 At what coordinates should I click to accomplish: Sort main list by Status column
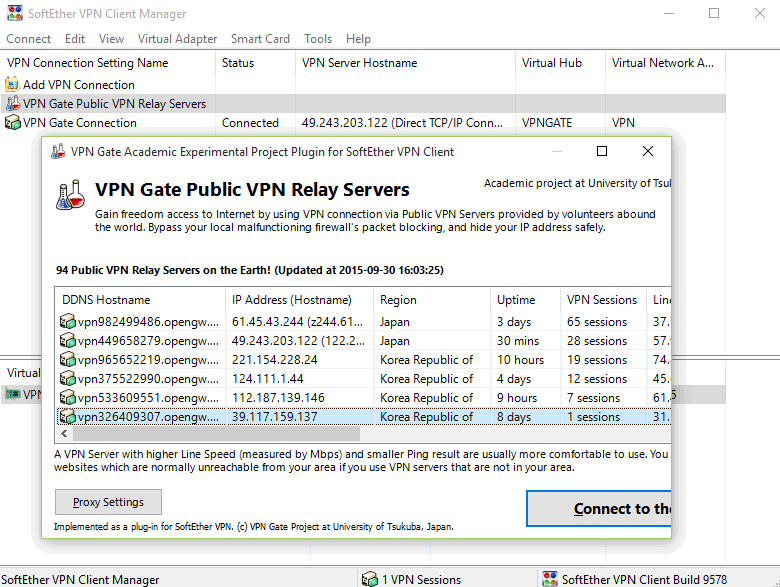click(x=255, y=63)
